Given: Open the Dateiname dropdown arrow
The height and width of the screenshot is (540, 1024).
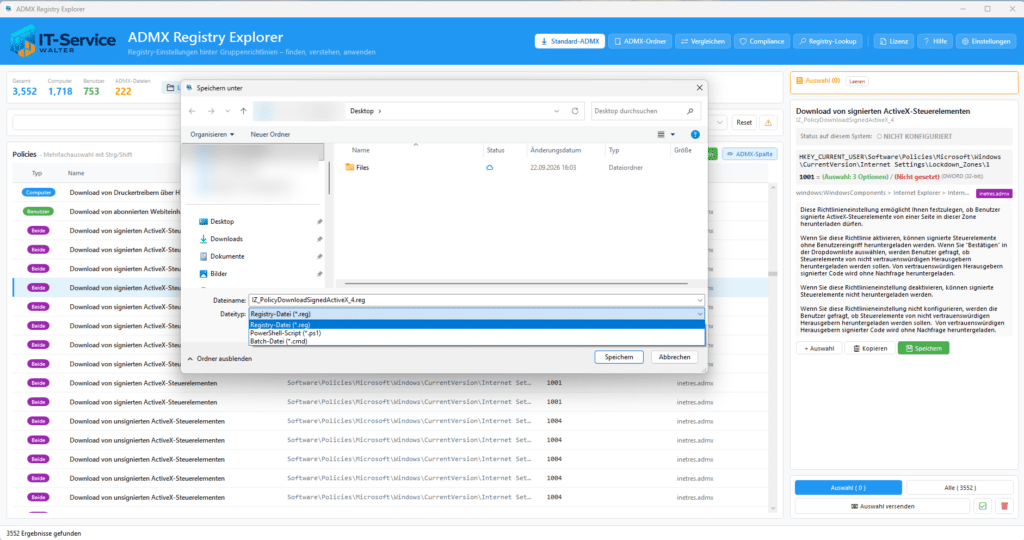Looking at the screenshot, I should 700,300.
